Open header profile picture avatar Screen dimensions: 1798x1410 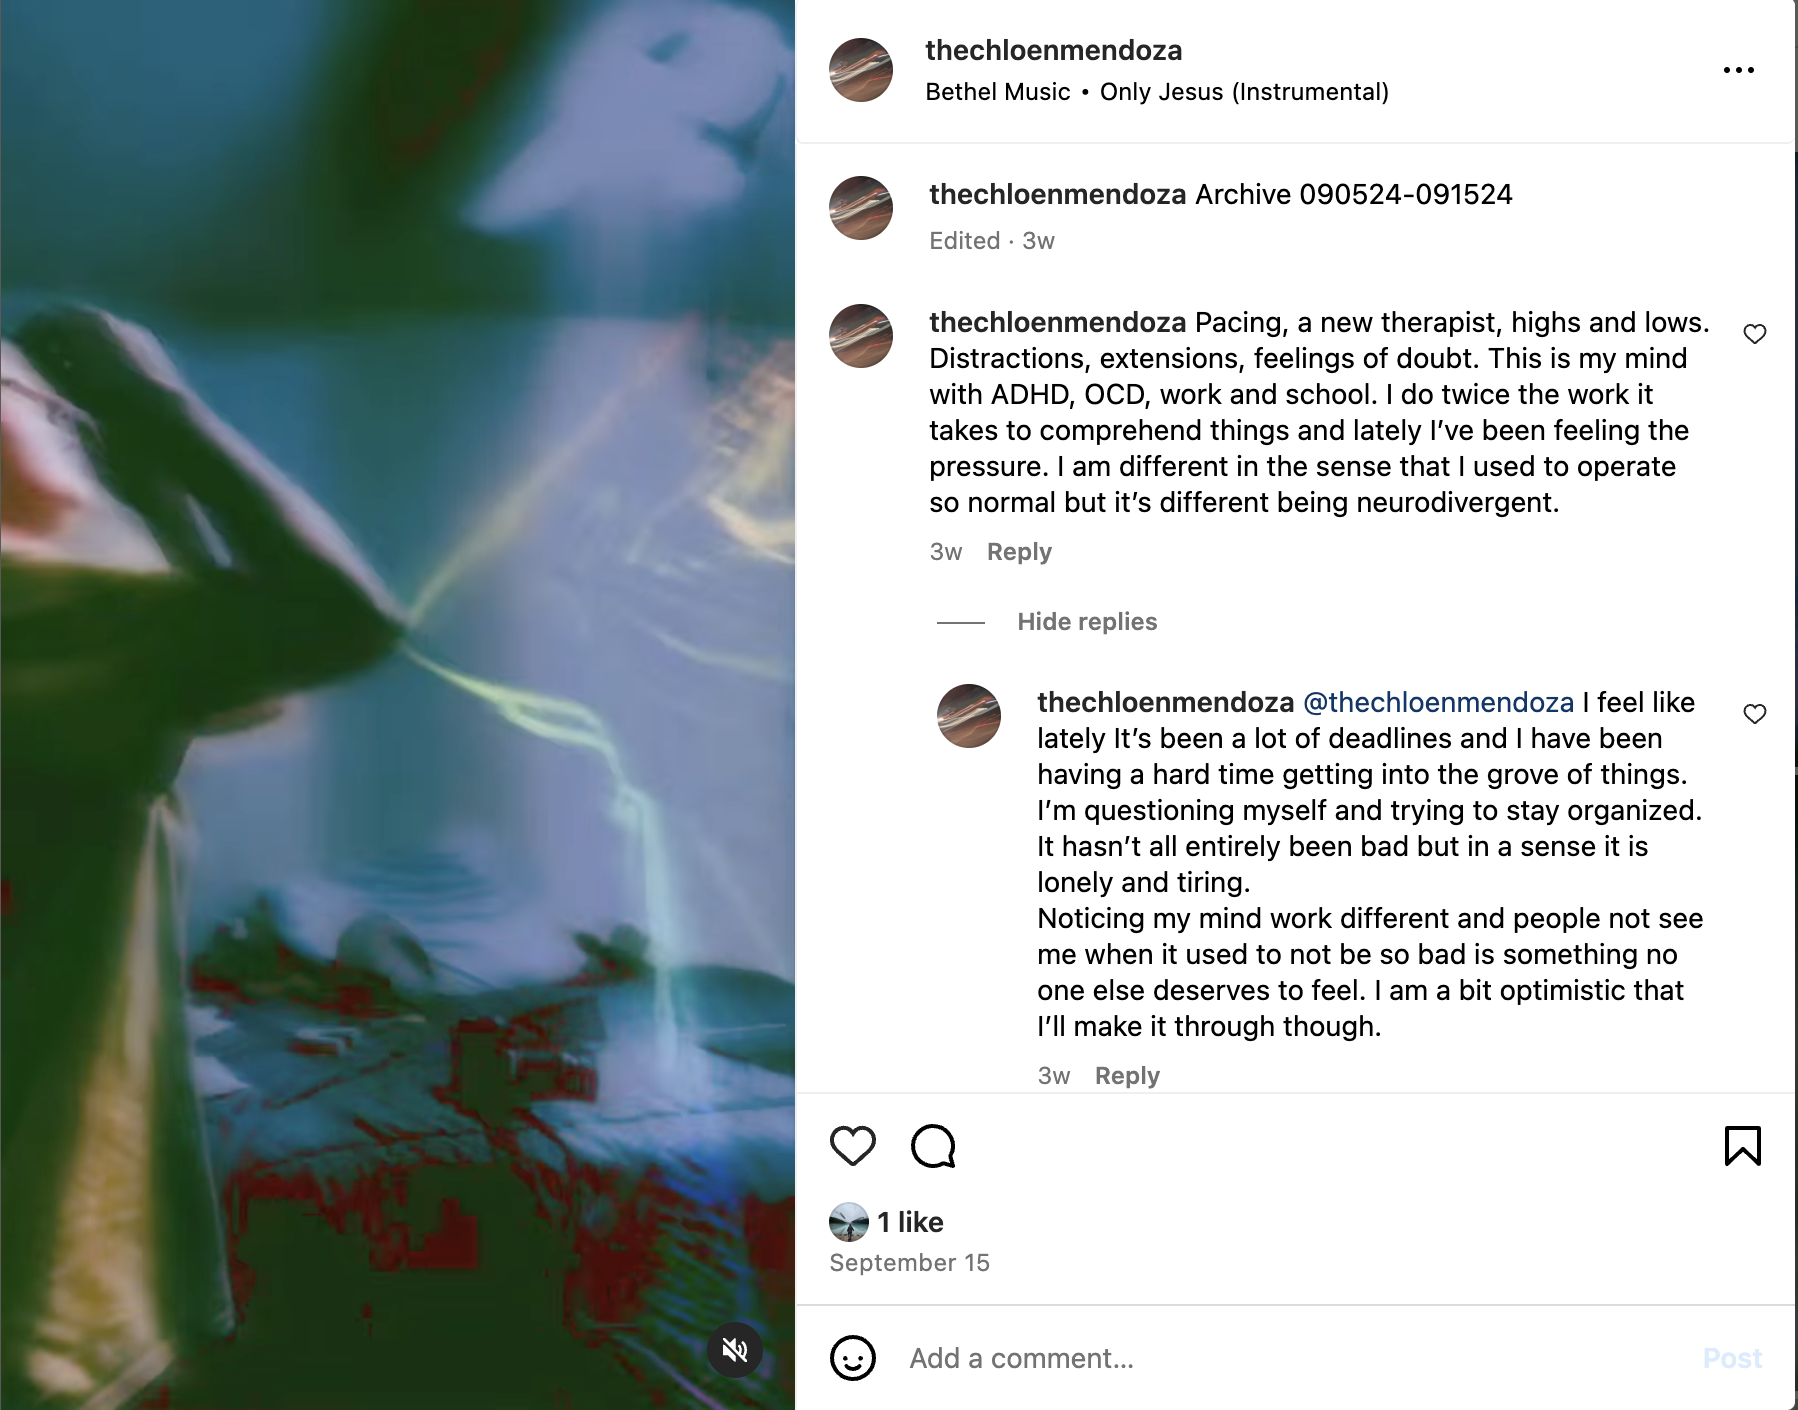(861, 70)
